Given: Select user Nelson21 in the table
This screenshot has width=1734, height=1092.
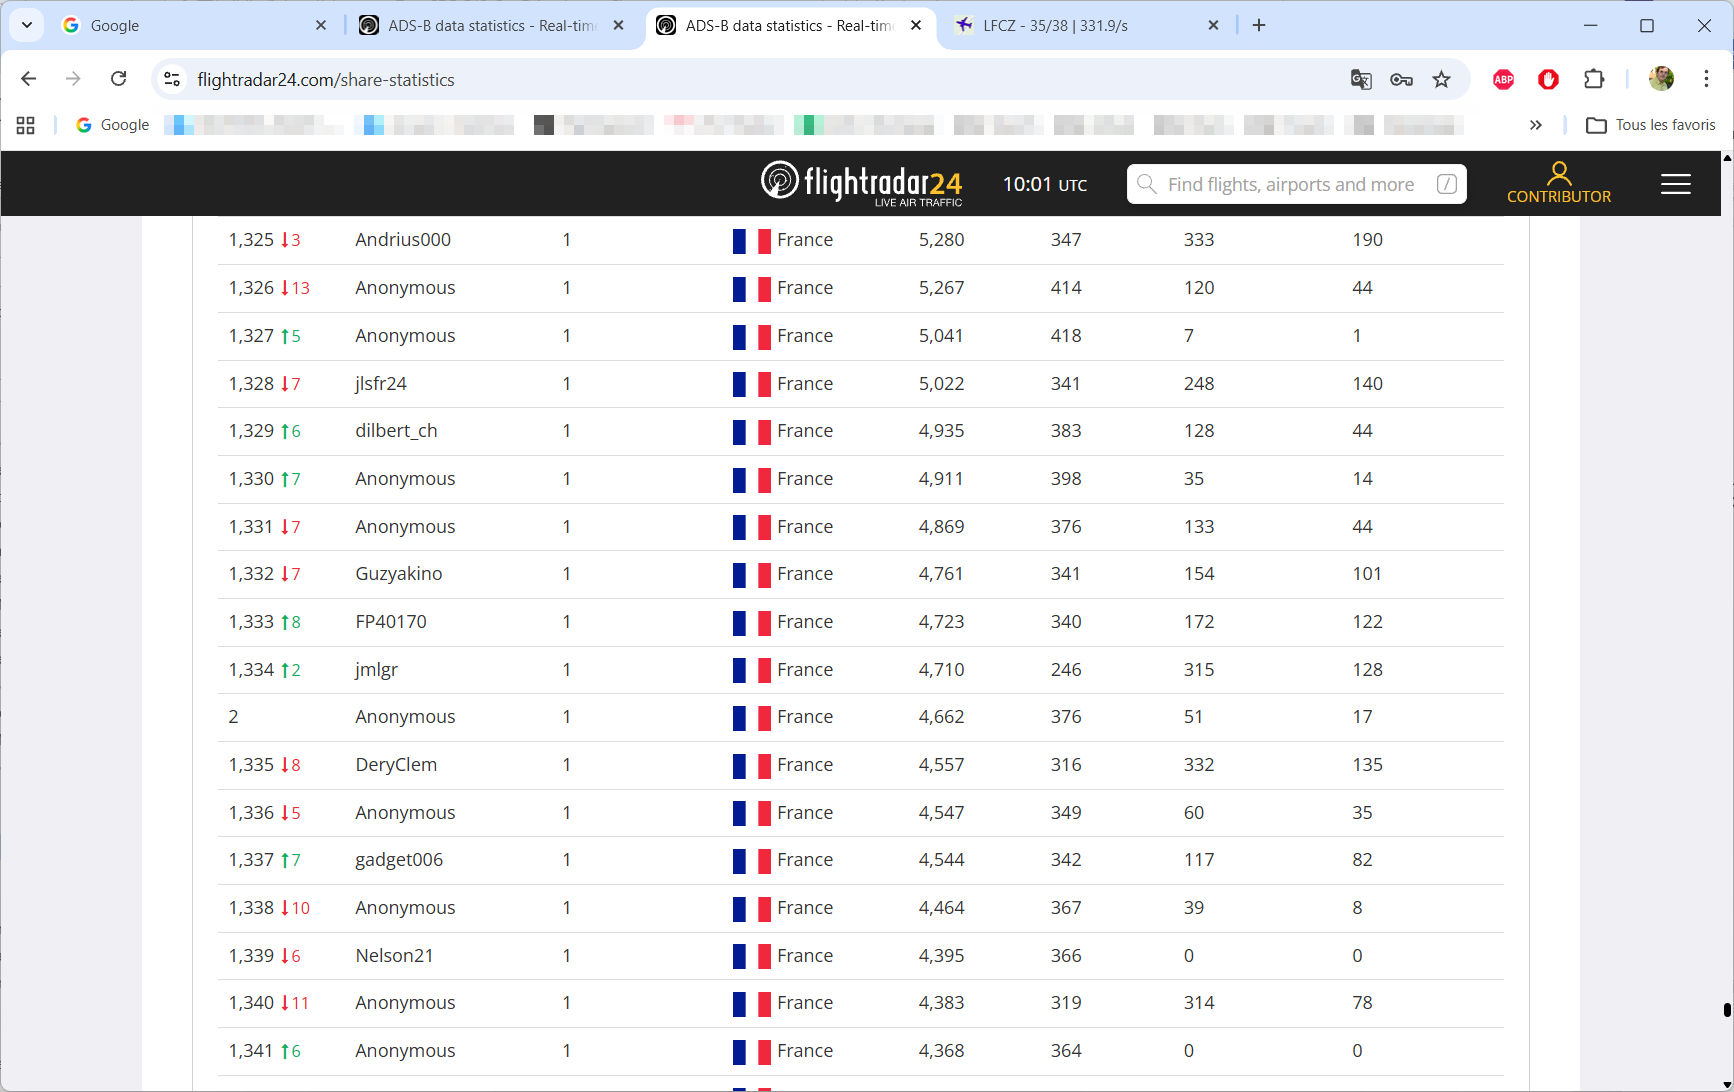Looking at the screenshot, I should click(x=394, y=956).
